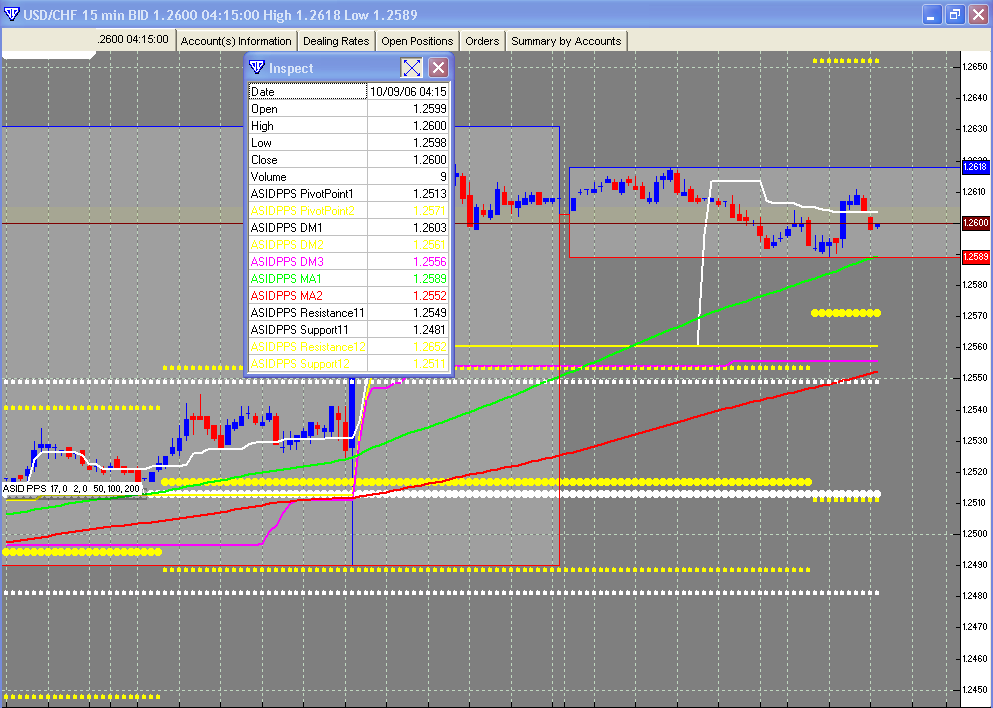
Task: Click the red 1.2589 low price marker
Action: click(x=975, y=257)
